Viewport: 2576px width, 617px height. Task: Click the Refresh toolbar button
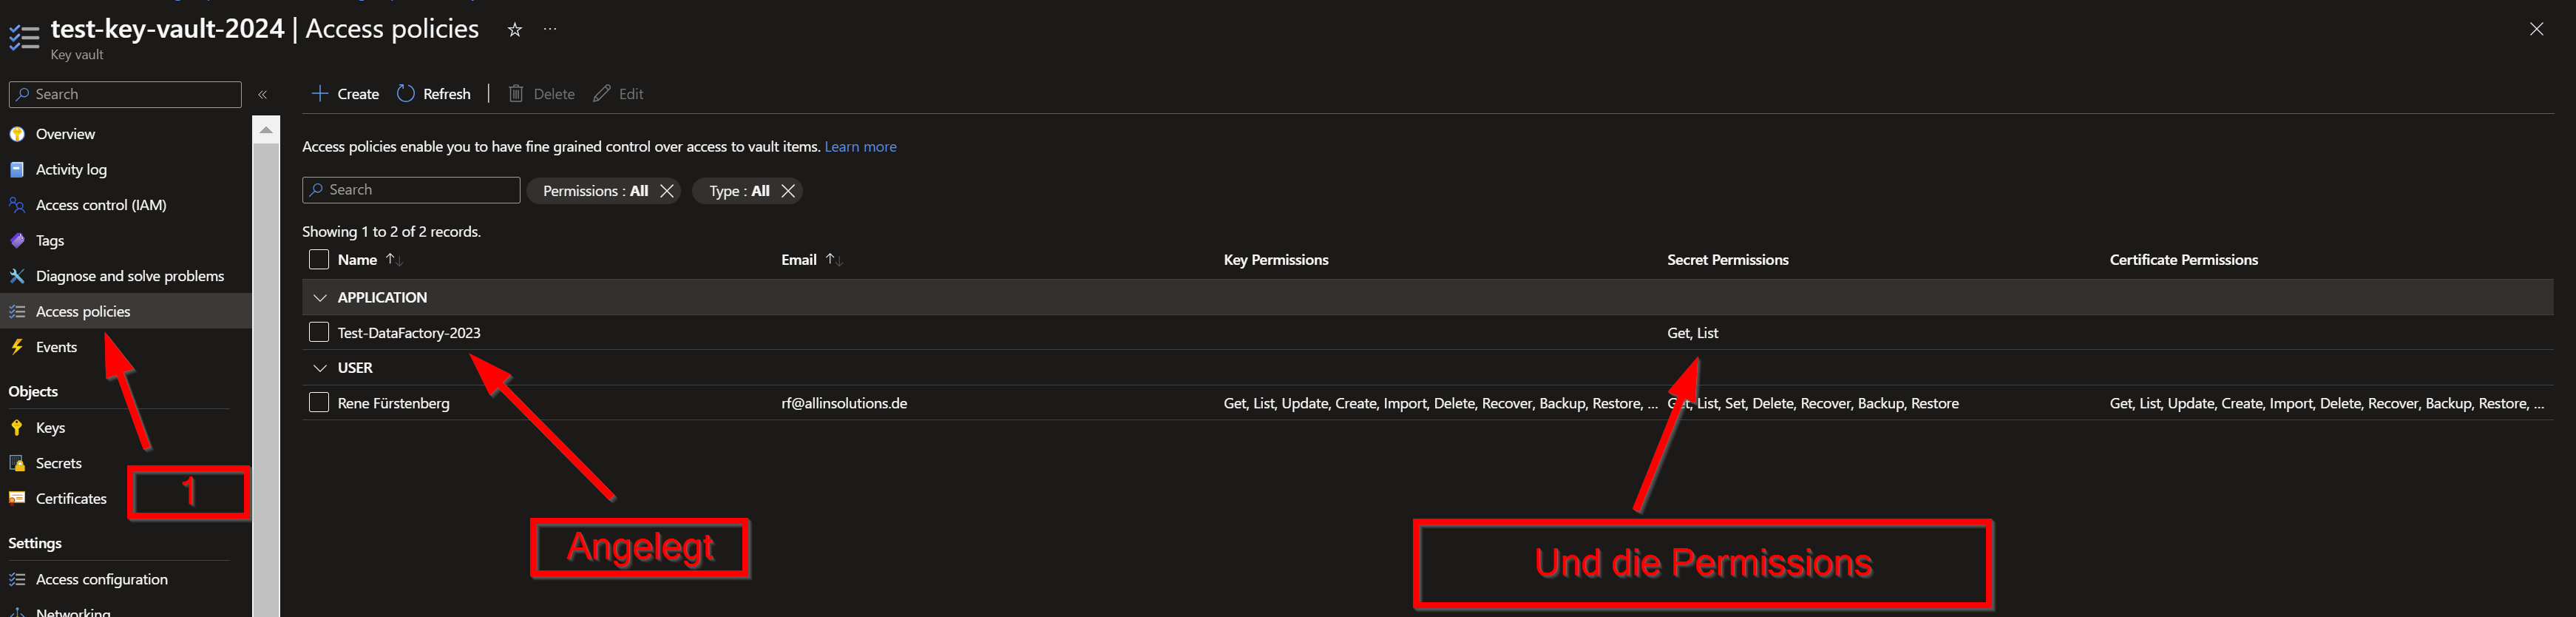coord(434,93)
